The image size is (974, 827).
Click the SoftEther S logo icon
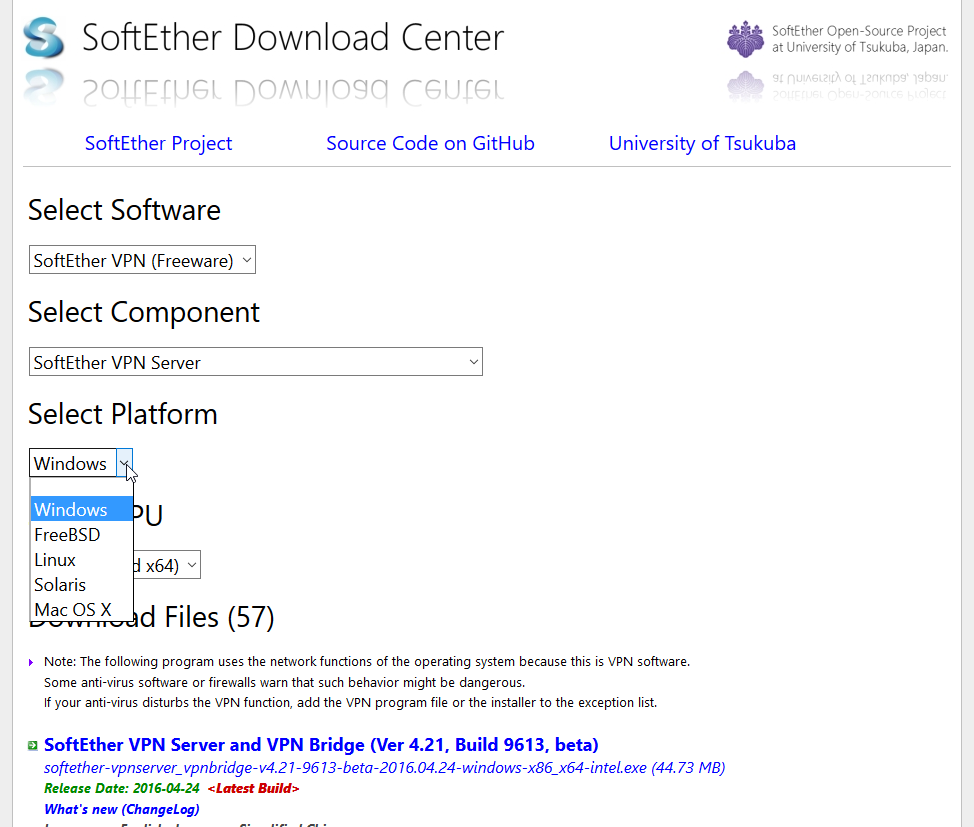[x=43, y=37]
